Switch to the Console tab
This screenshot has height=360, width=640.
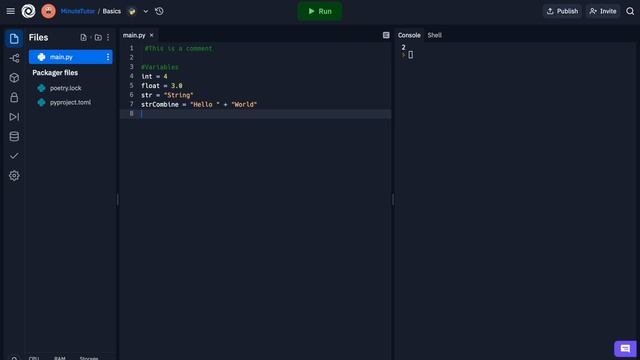[x=409, y=36]
